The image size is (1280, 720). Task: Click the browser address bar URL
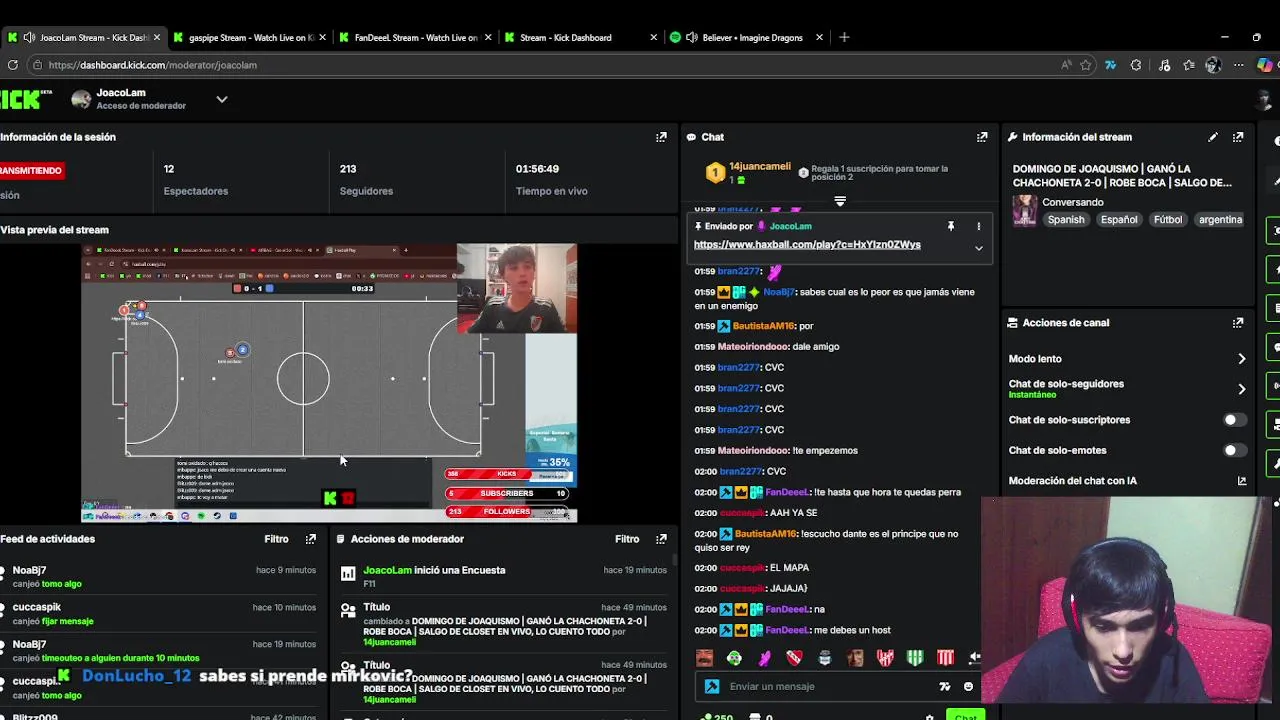[152, 65]
